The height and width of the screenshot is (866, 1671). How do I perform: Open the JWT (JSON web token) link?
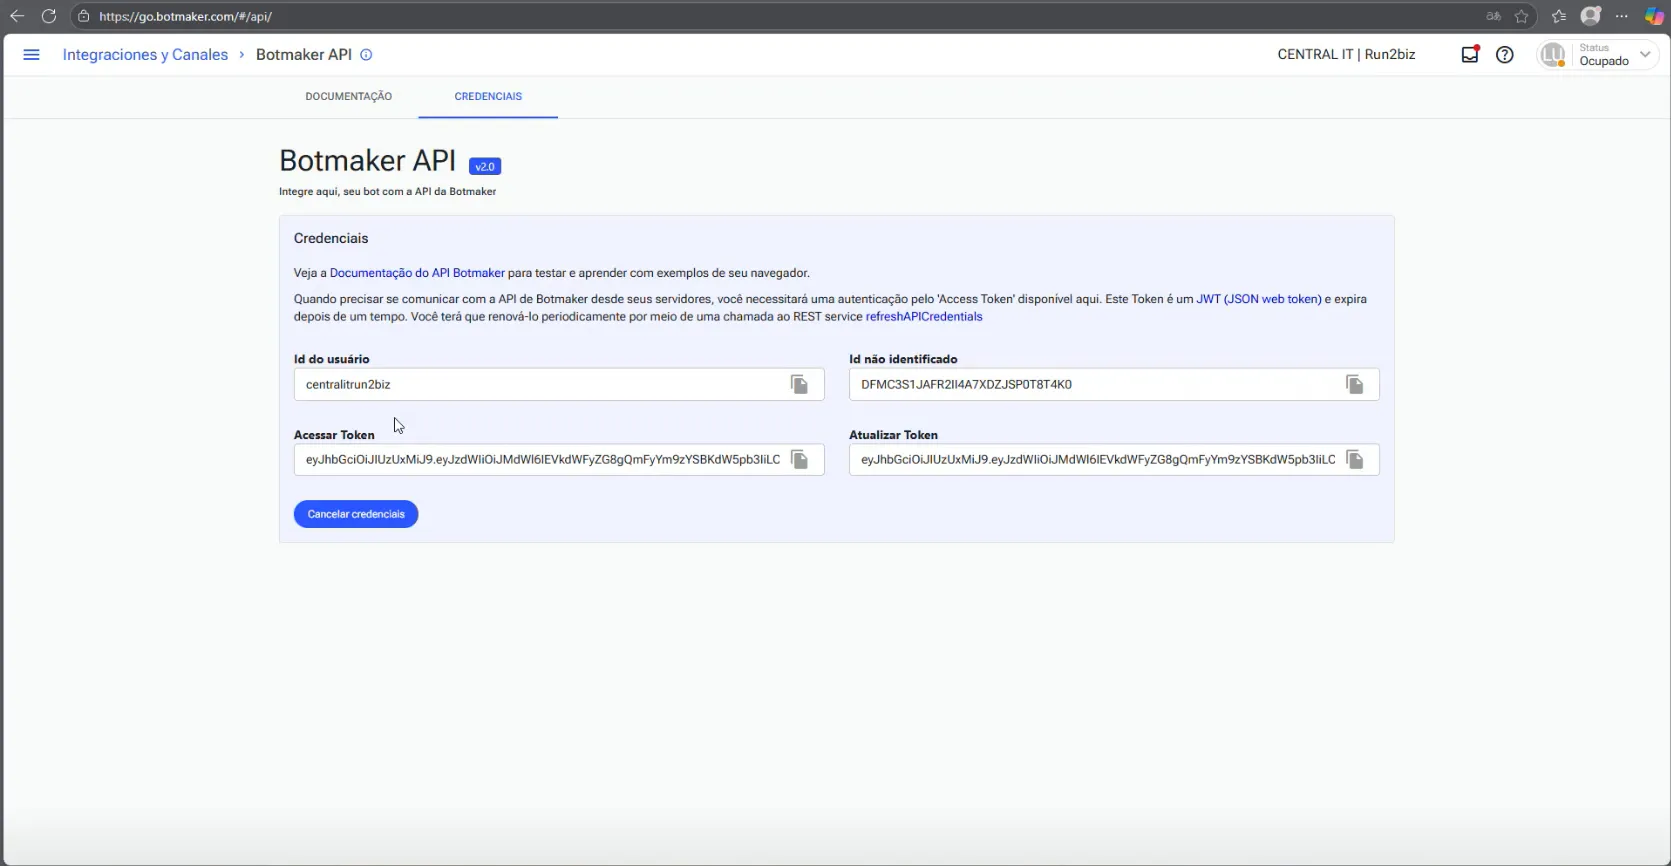pyautogui.click(x=1259, y=299)
